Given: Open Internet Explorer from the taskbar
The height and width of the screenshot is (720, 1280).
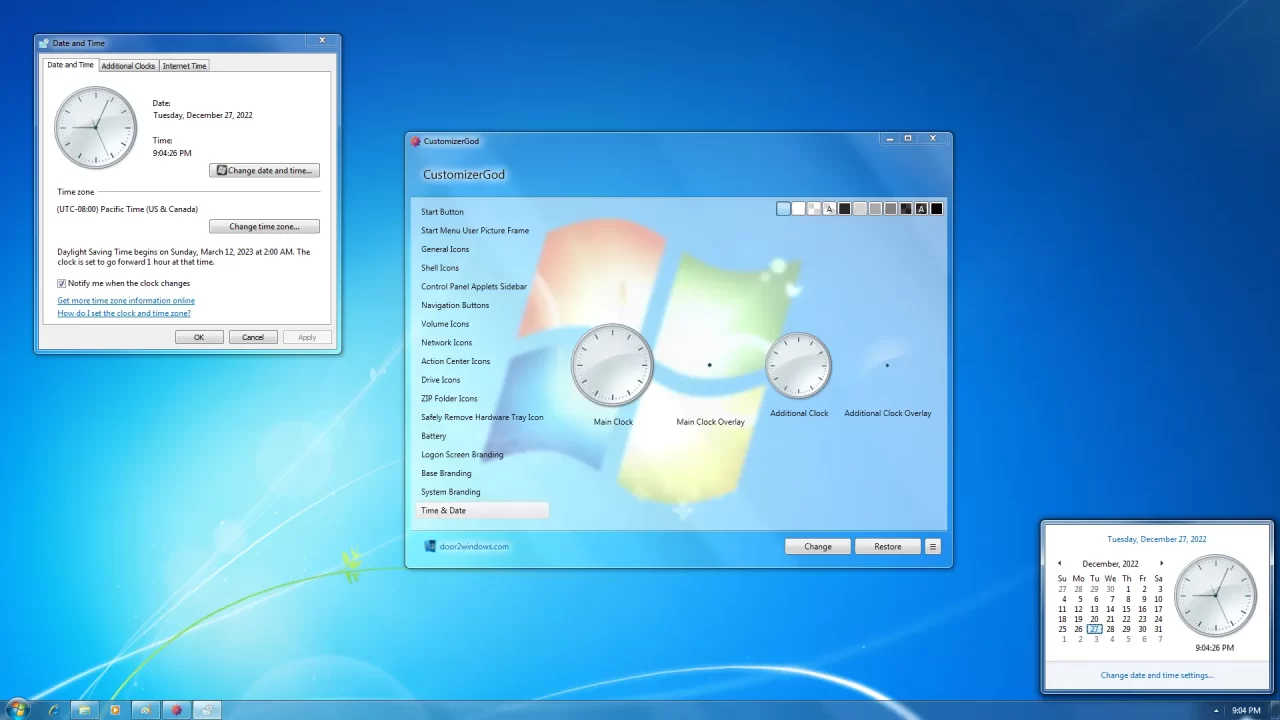Looking at the screenshot, I should [x=54, y=710].
